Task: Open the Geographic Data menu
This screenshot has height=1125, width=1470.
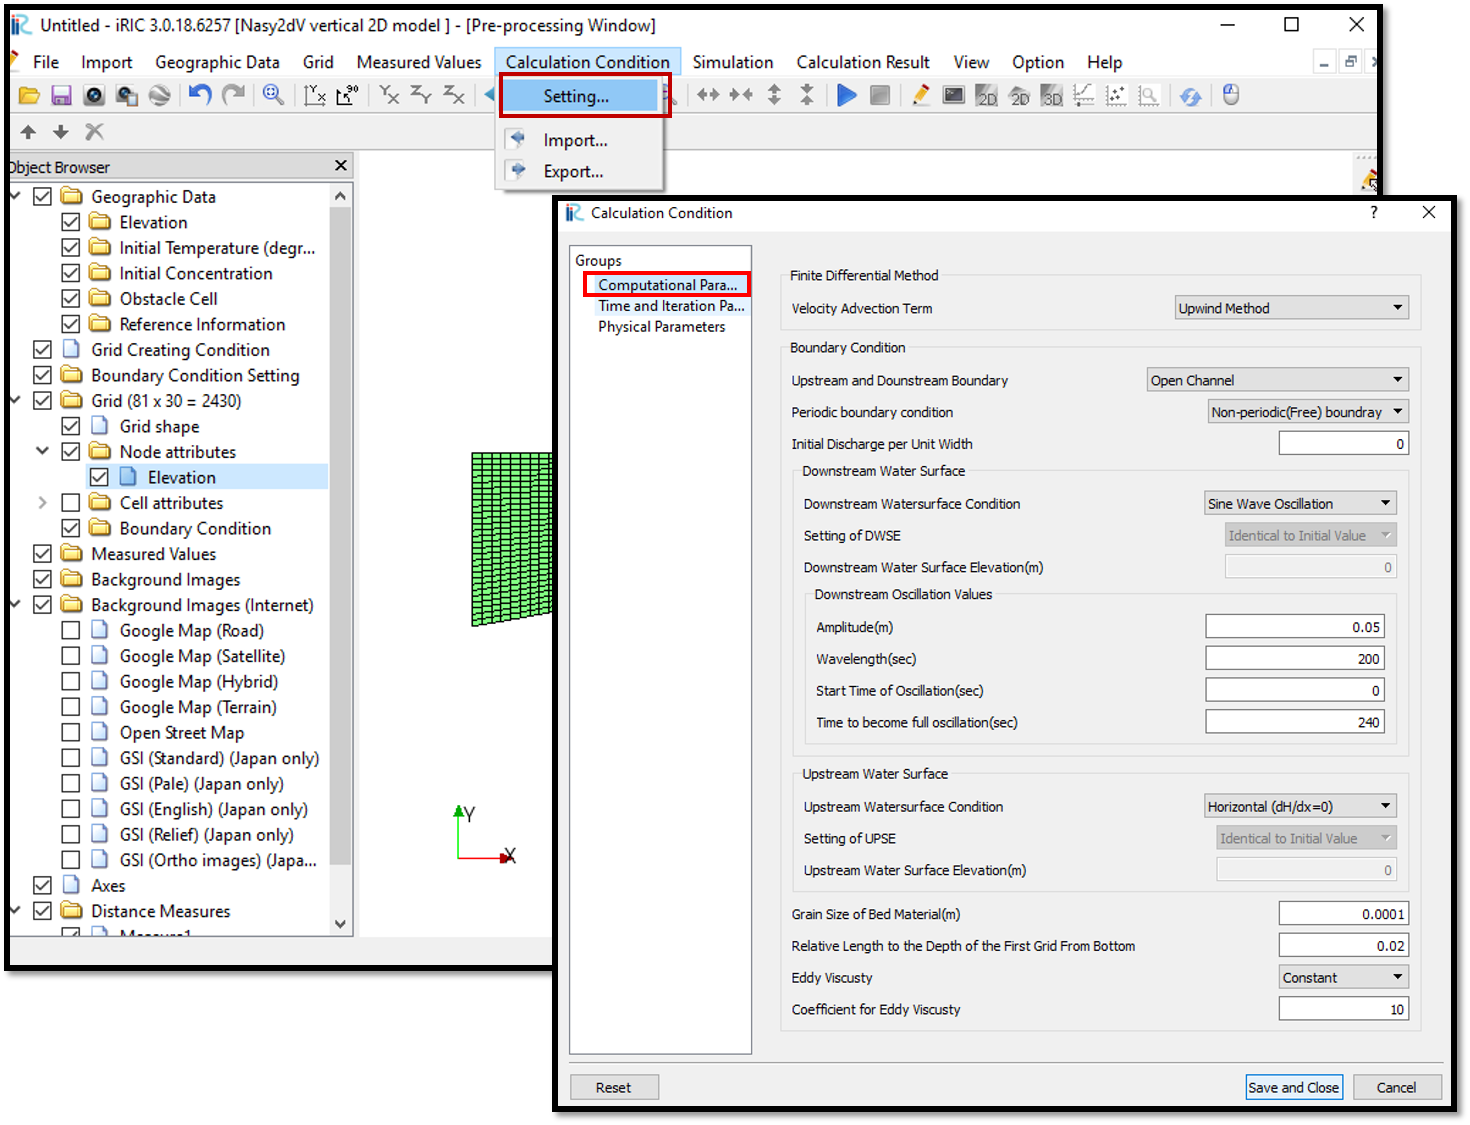Action: 217,62
